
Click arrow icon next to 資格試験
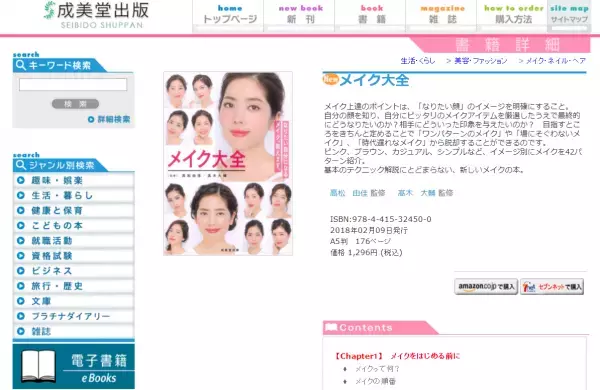click(21, 256)
